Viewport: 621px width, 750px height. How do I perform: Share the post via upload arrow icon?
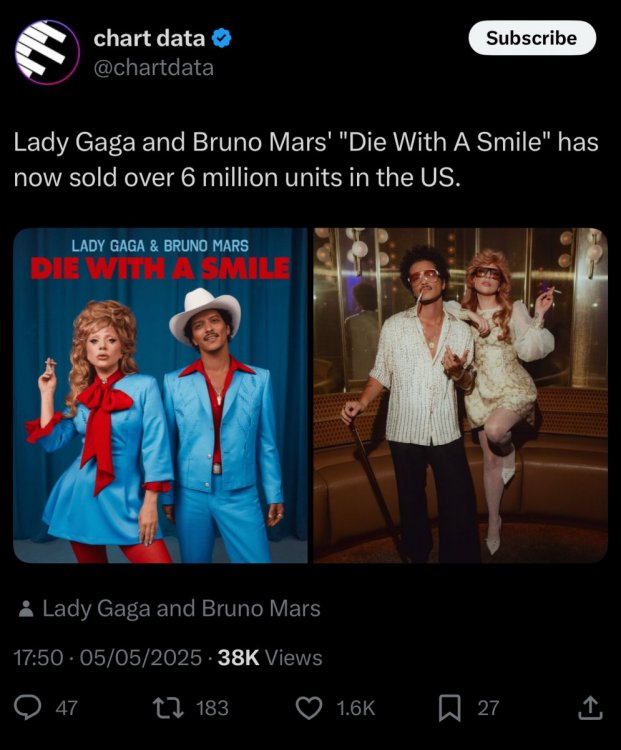[590, 708]
